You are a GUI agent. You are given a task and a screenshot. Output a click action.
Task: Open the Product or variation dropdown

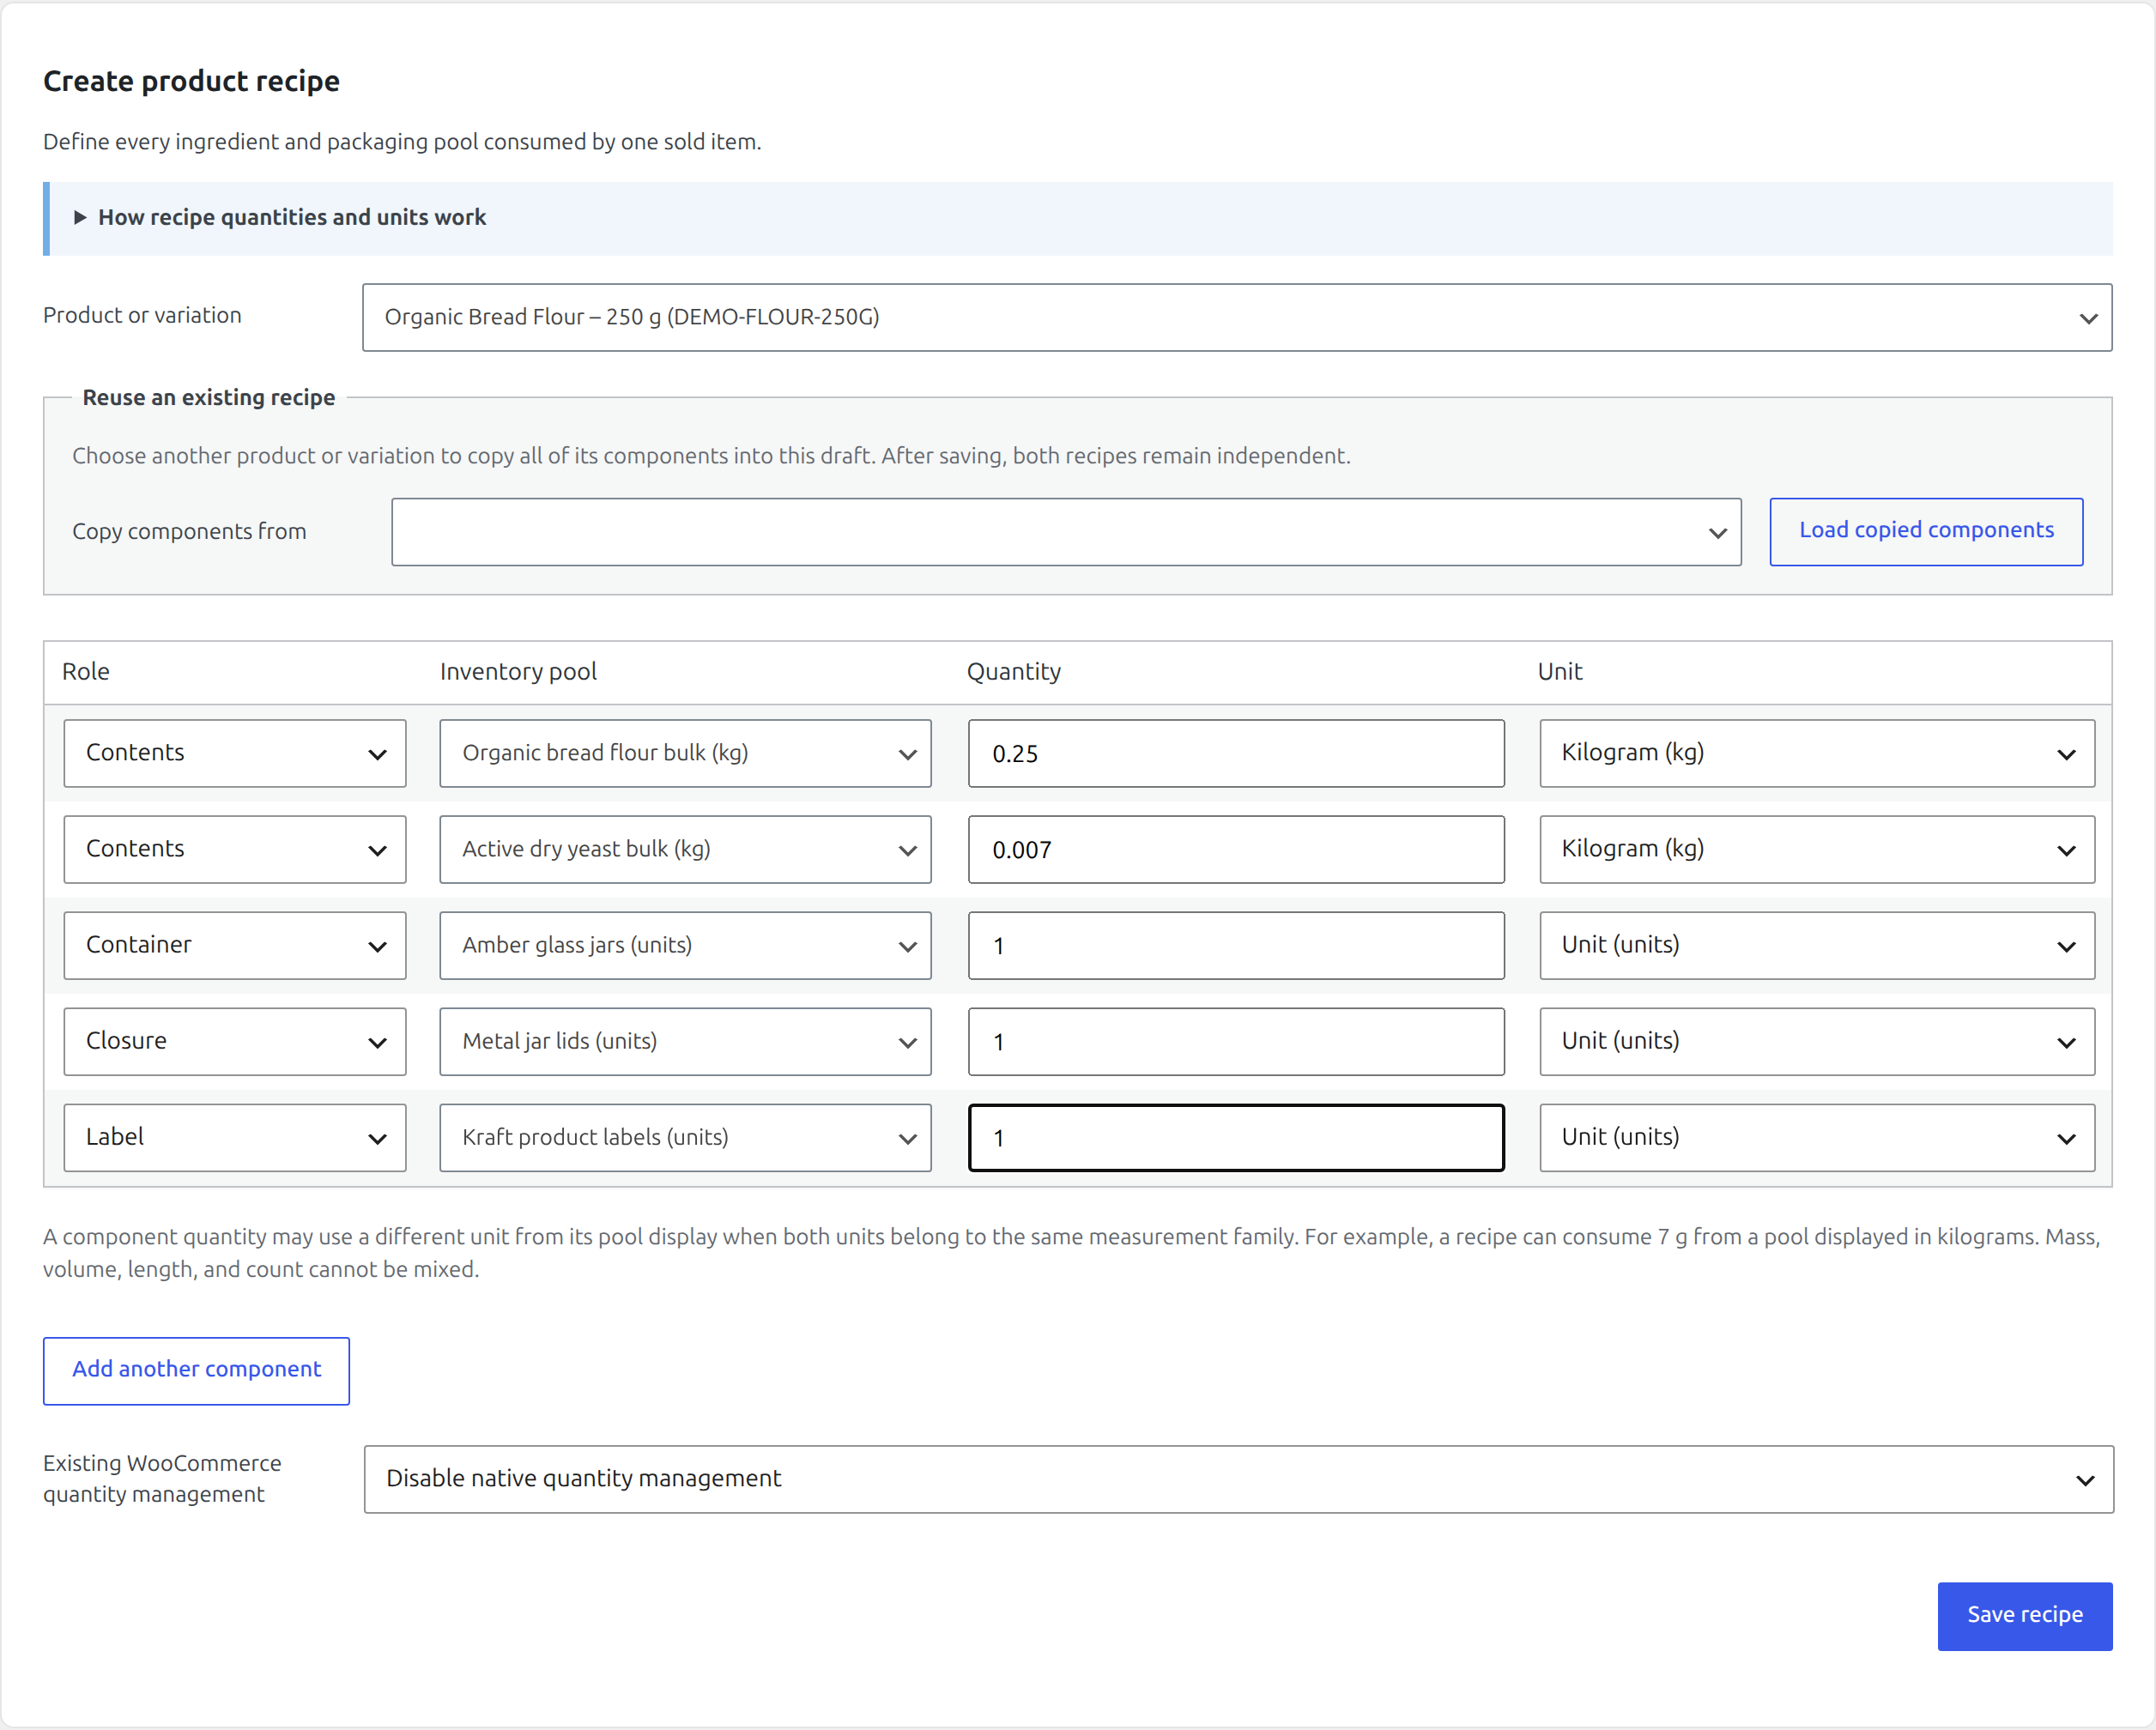tap(1236, 317)
